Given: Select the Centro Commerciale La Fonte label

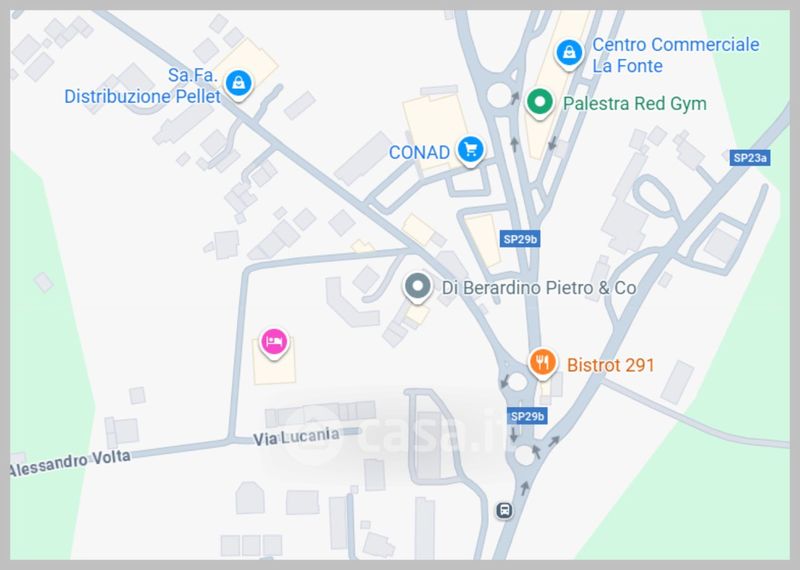Looking at the screenshot, I should [x=676, y=55].
